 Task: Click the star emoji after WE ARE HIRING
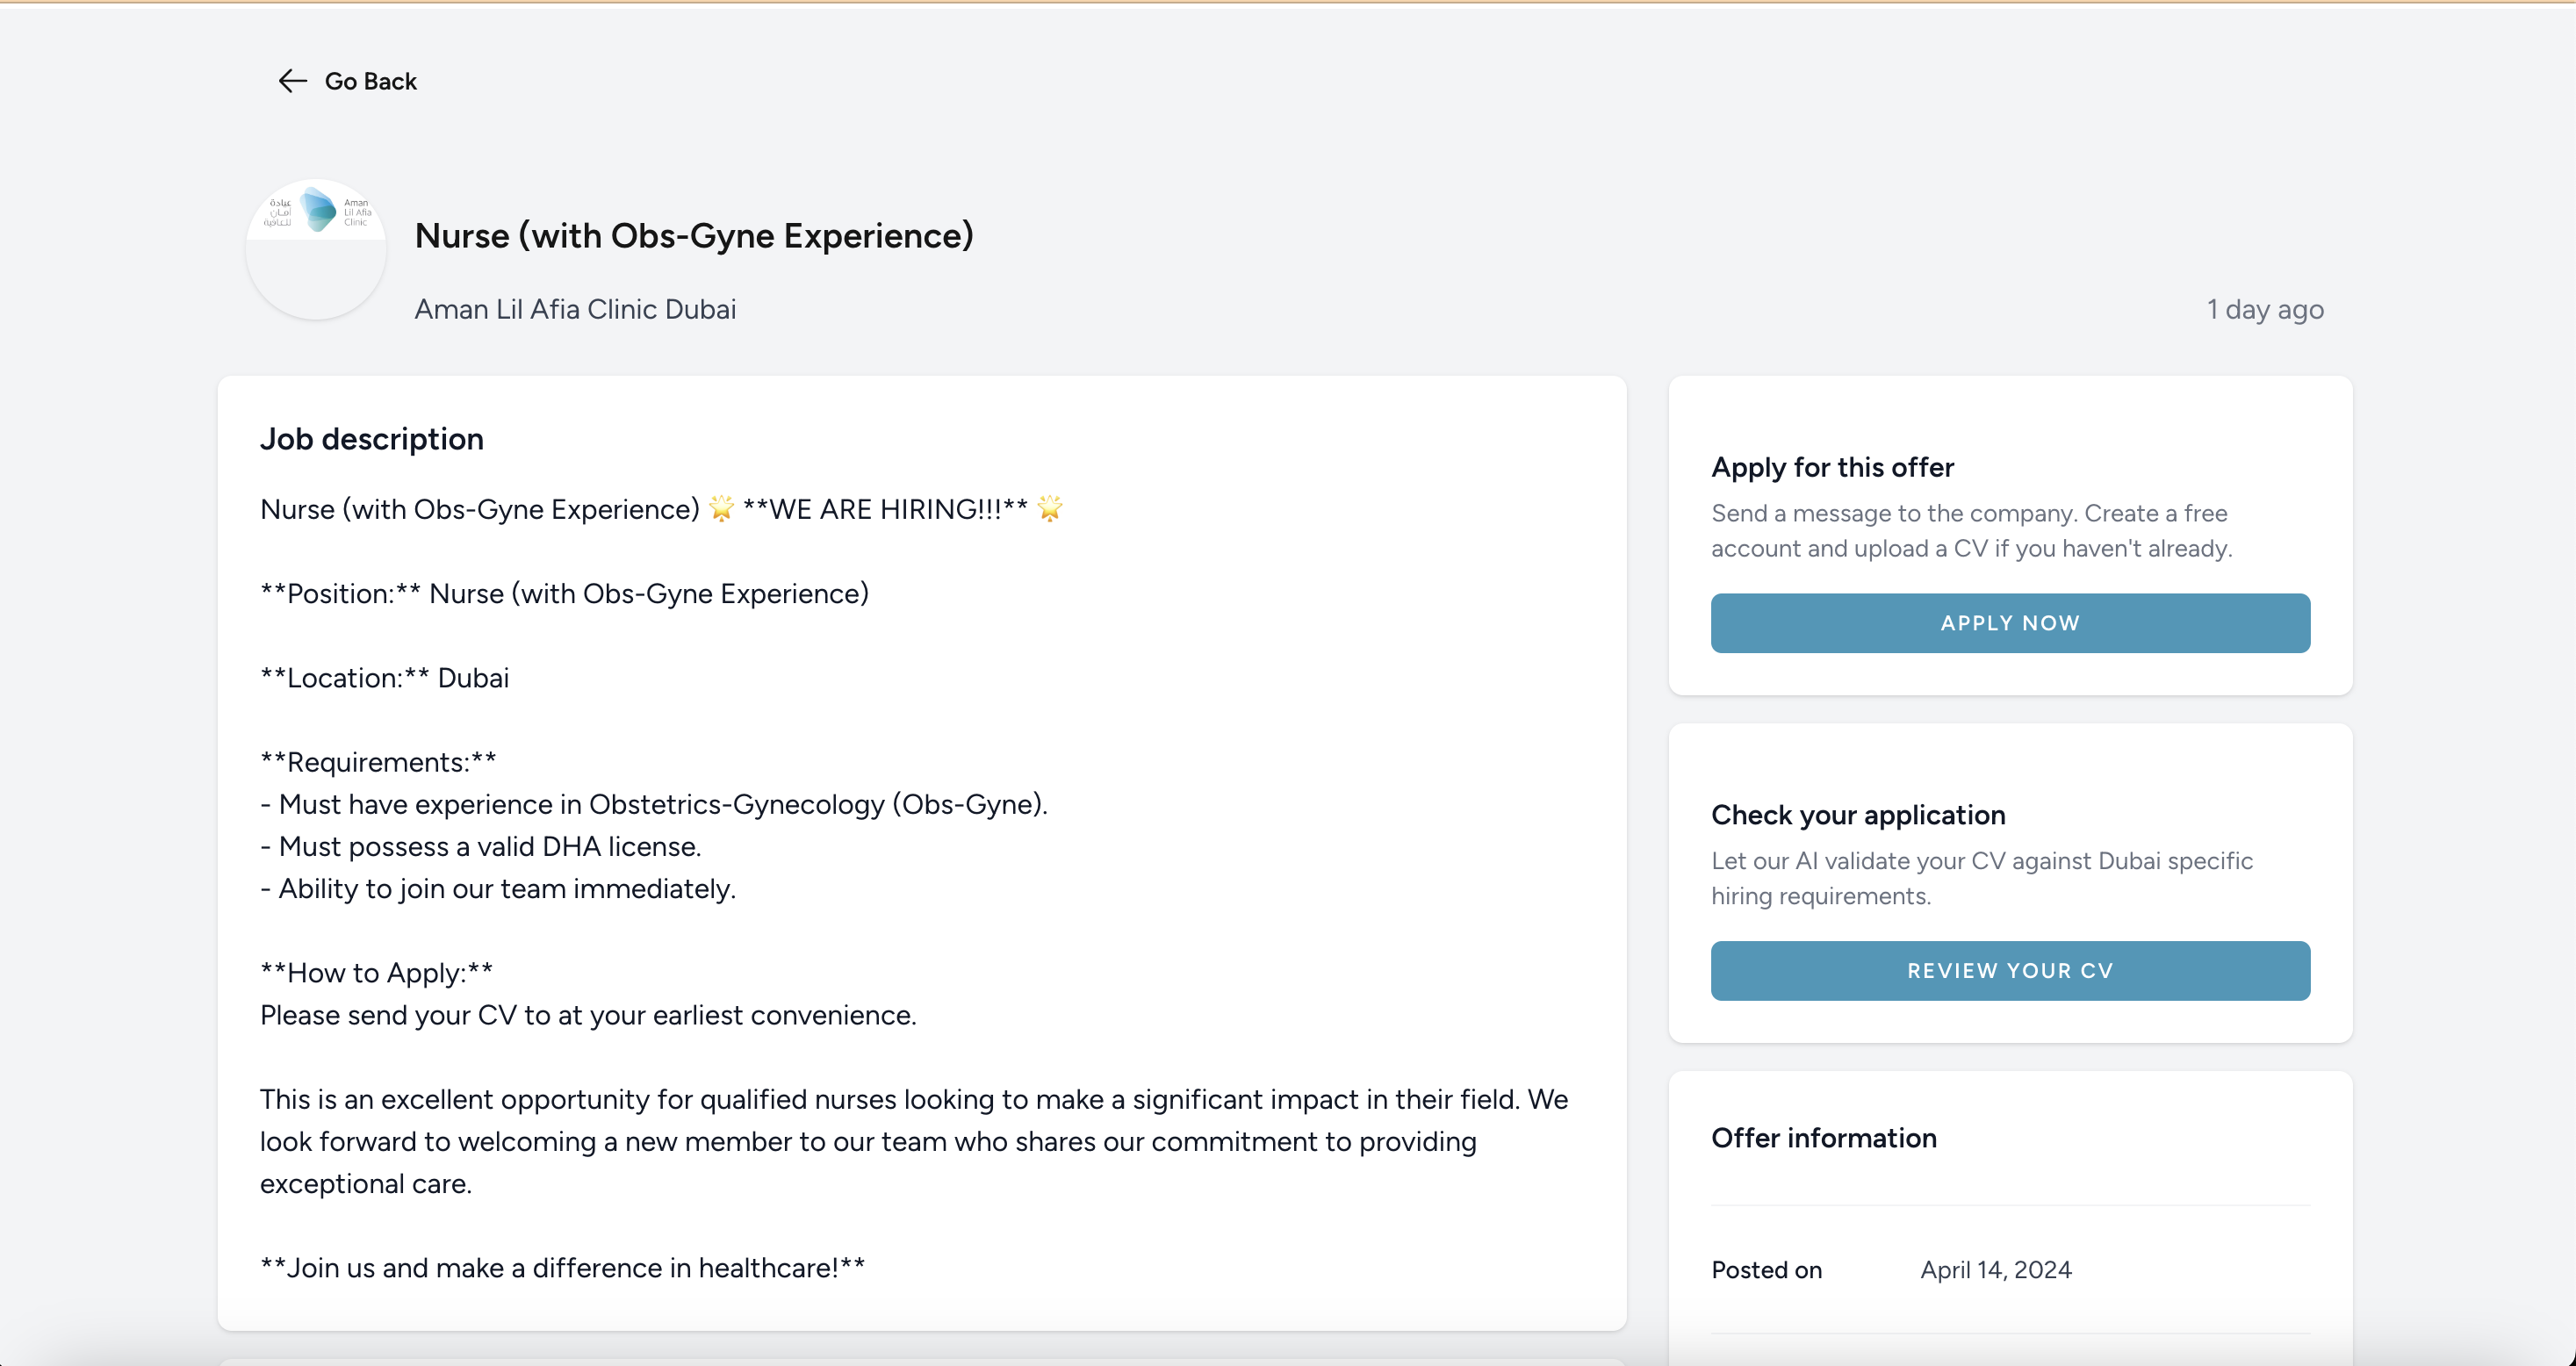click(1049, 509)
